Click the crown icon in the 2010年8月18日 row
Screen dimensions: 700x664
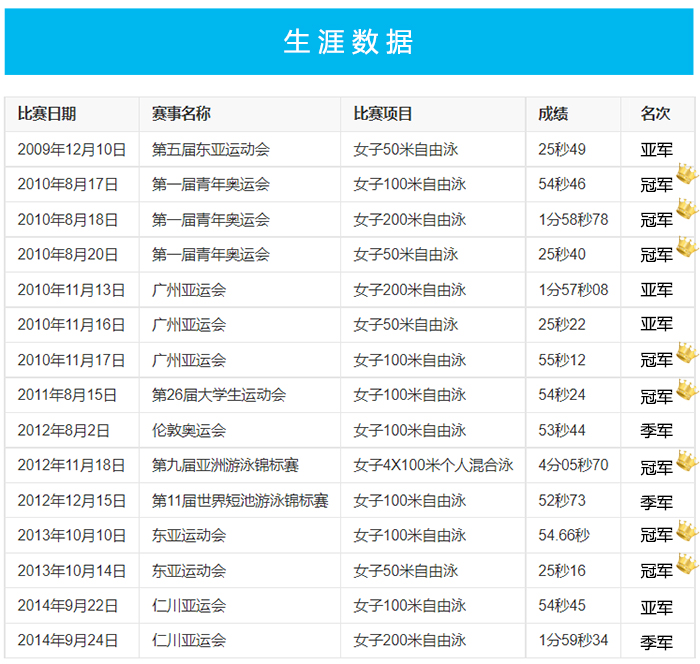point(686,209)
